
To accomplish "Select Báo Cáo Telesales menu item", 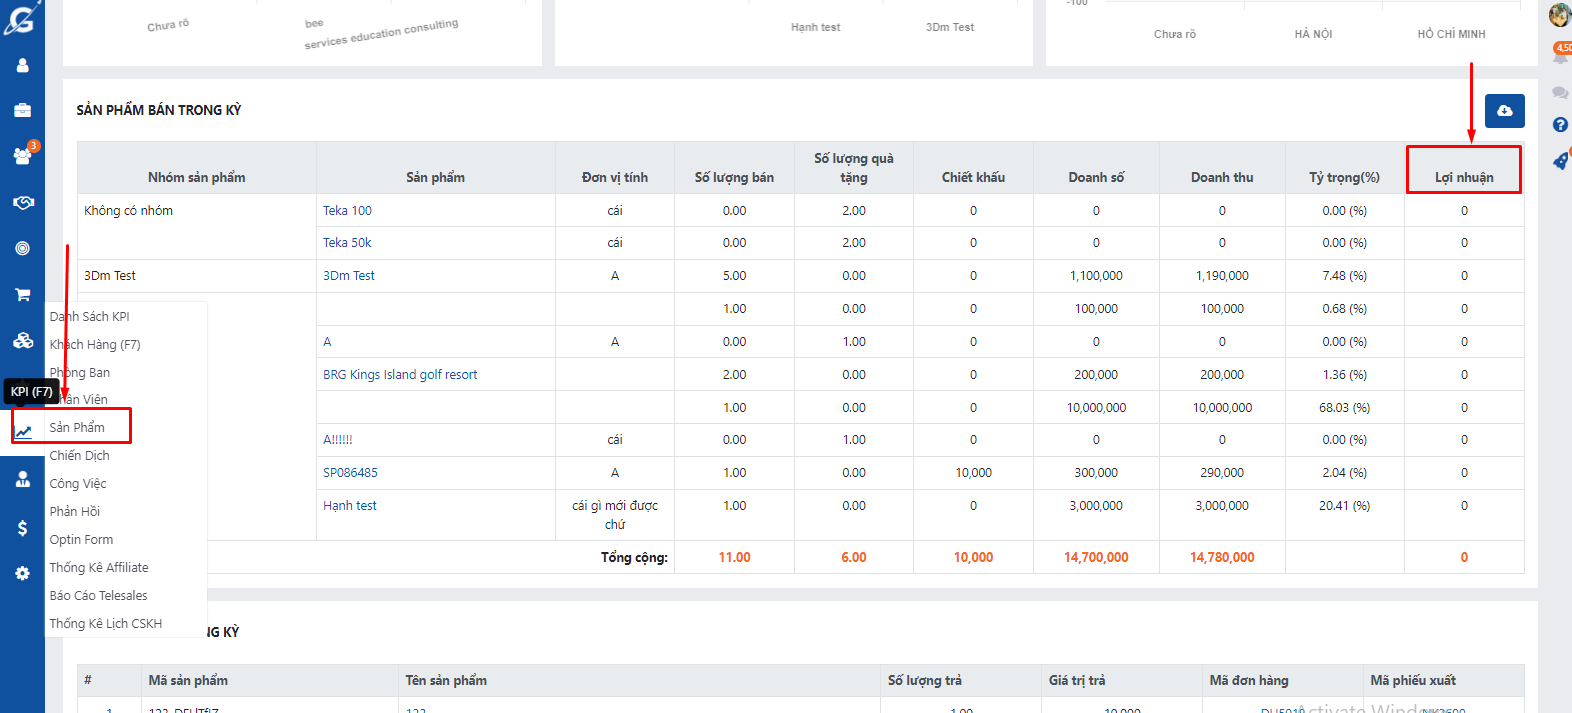I will 98,595.
